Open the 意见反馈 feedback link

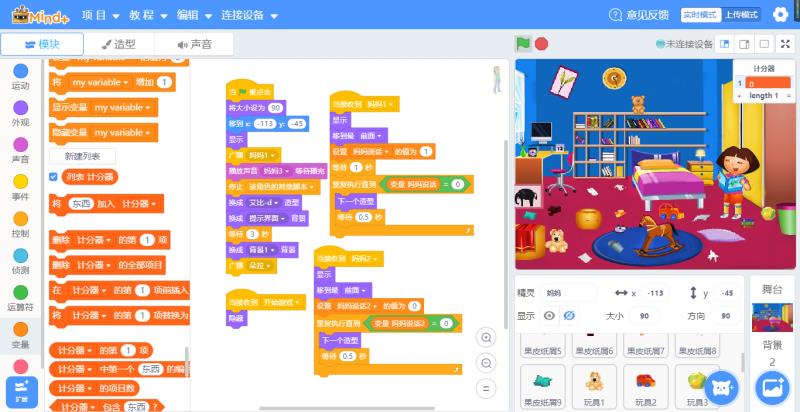(639, 15)
